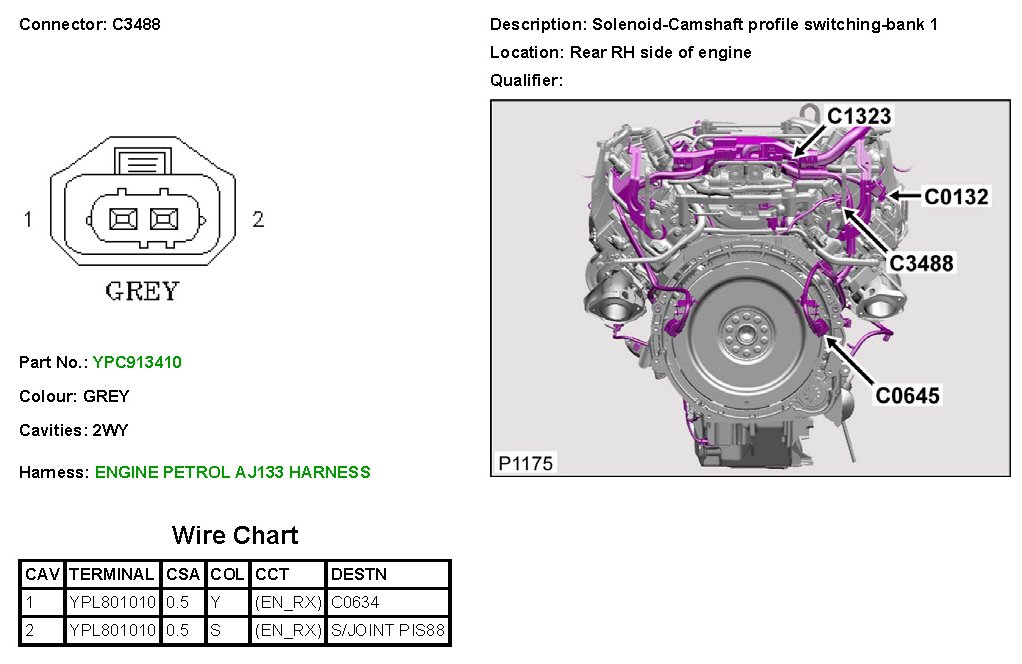
Task: Click the S/JOINT PIS88 destination cell
Action: 388,631
